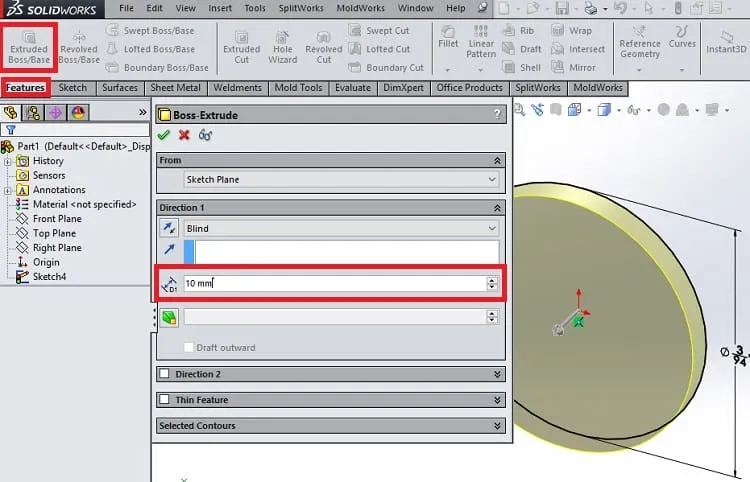Expand the History tree node
Image resolution: width=750 pixels, height=482 pixels.
coord(7,162)
